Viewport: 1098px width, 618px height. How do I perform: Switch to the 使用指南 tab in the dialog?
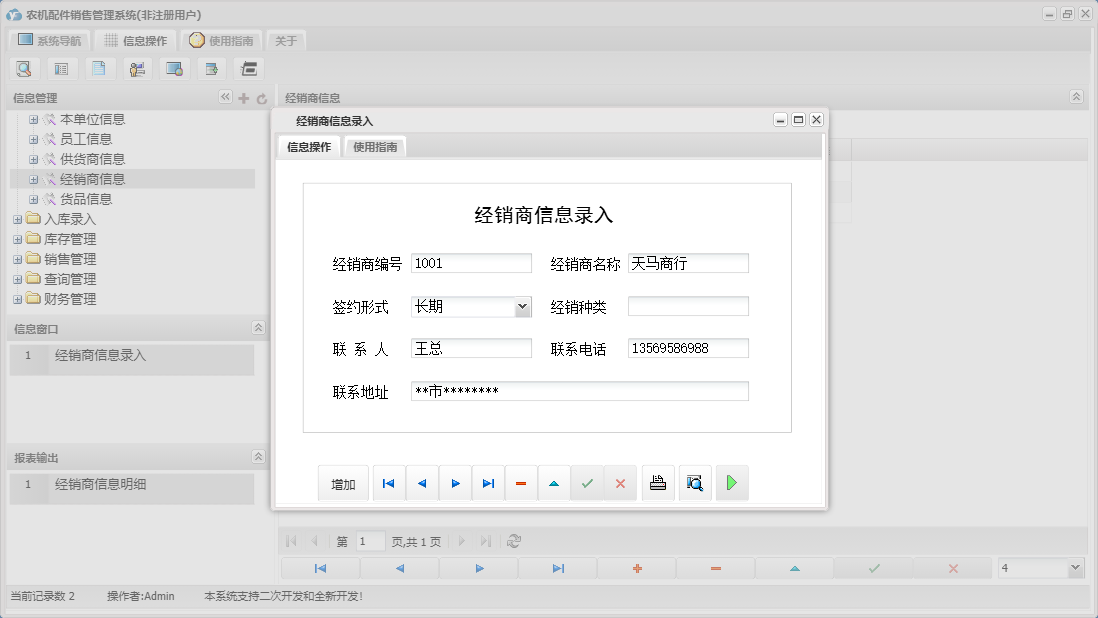coord(377,145)
